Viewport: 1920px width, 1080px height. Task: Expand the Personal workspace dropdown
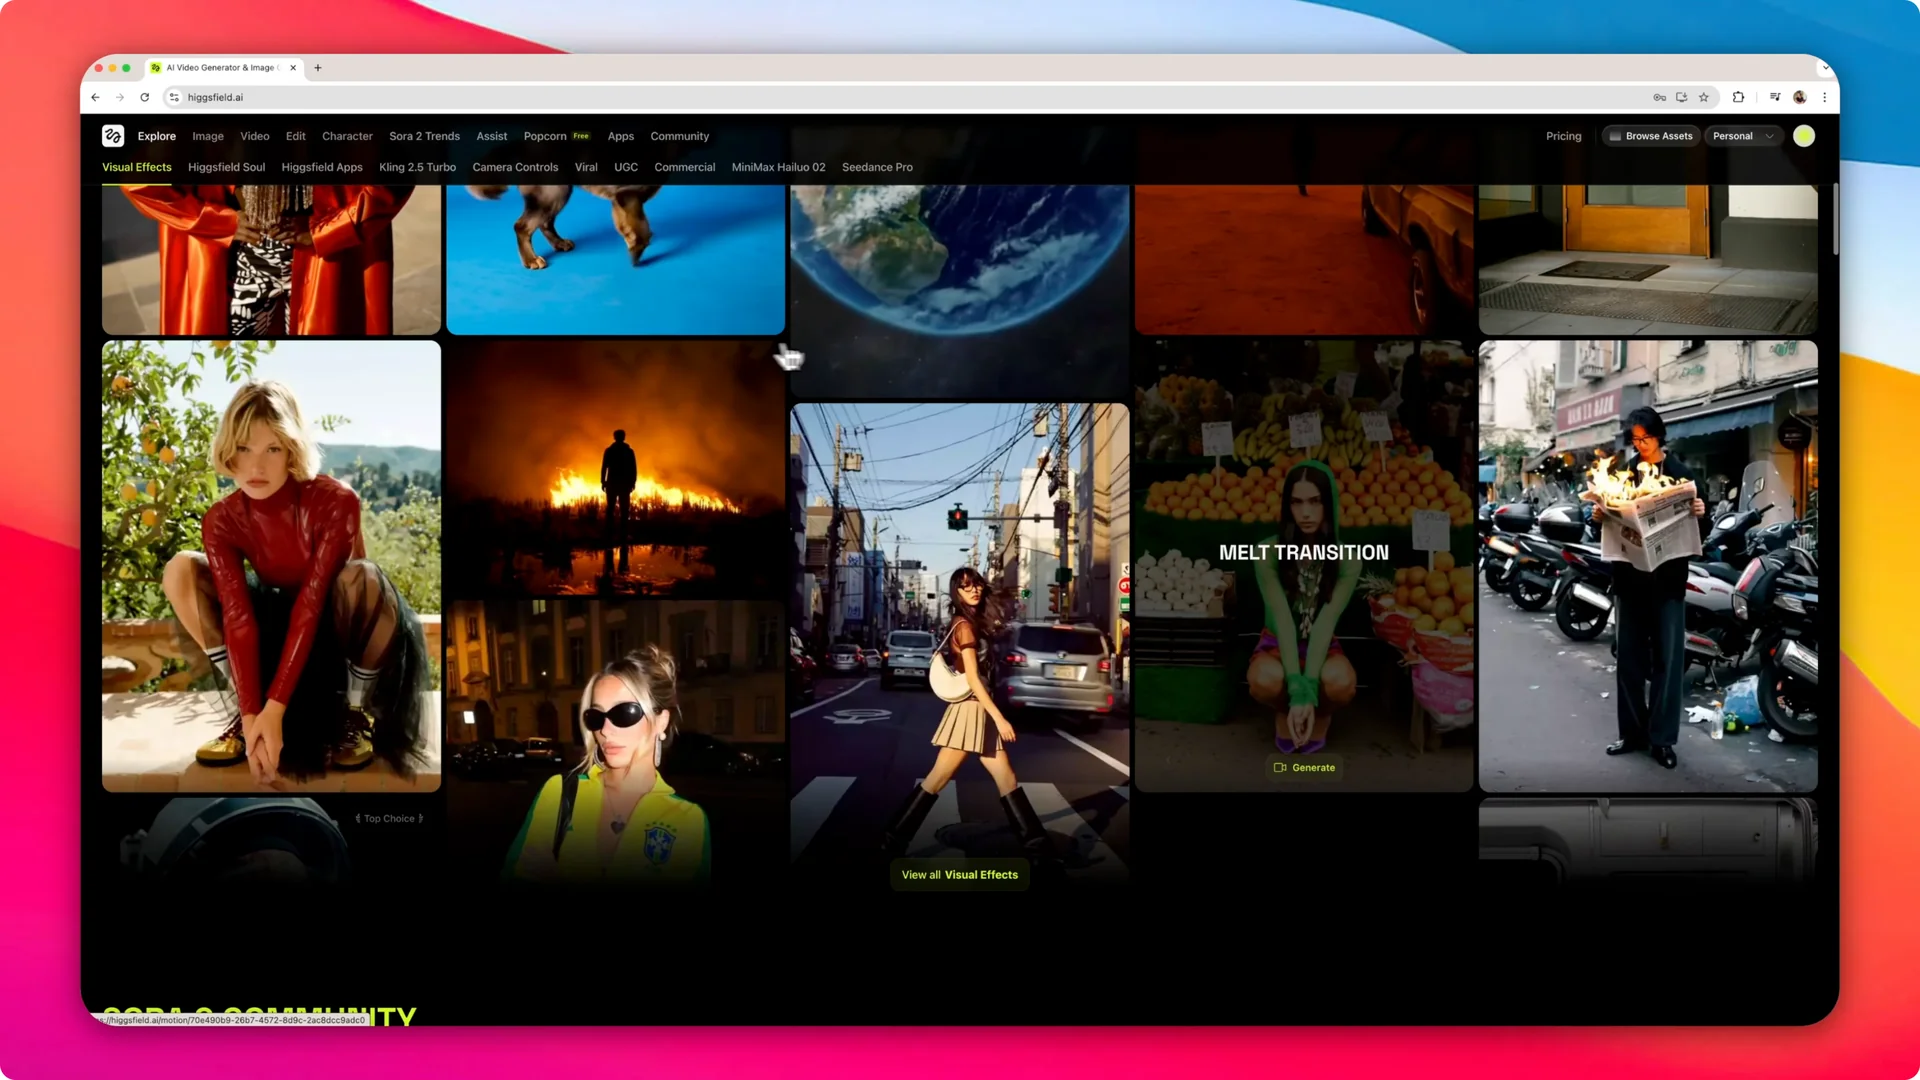click(1743, 135)
